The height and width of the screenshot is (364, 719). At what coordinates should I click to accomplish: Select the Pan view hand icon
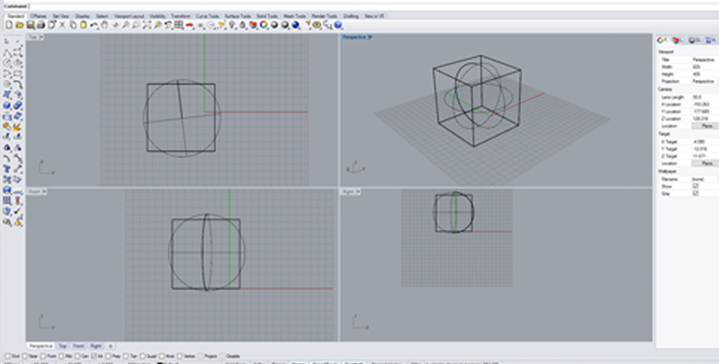coord(105,25)
